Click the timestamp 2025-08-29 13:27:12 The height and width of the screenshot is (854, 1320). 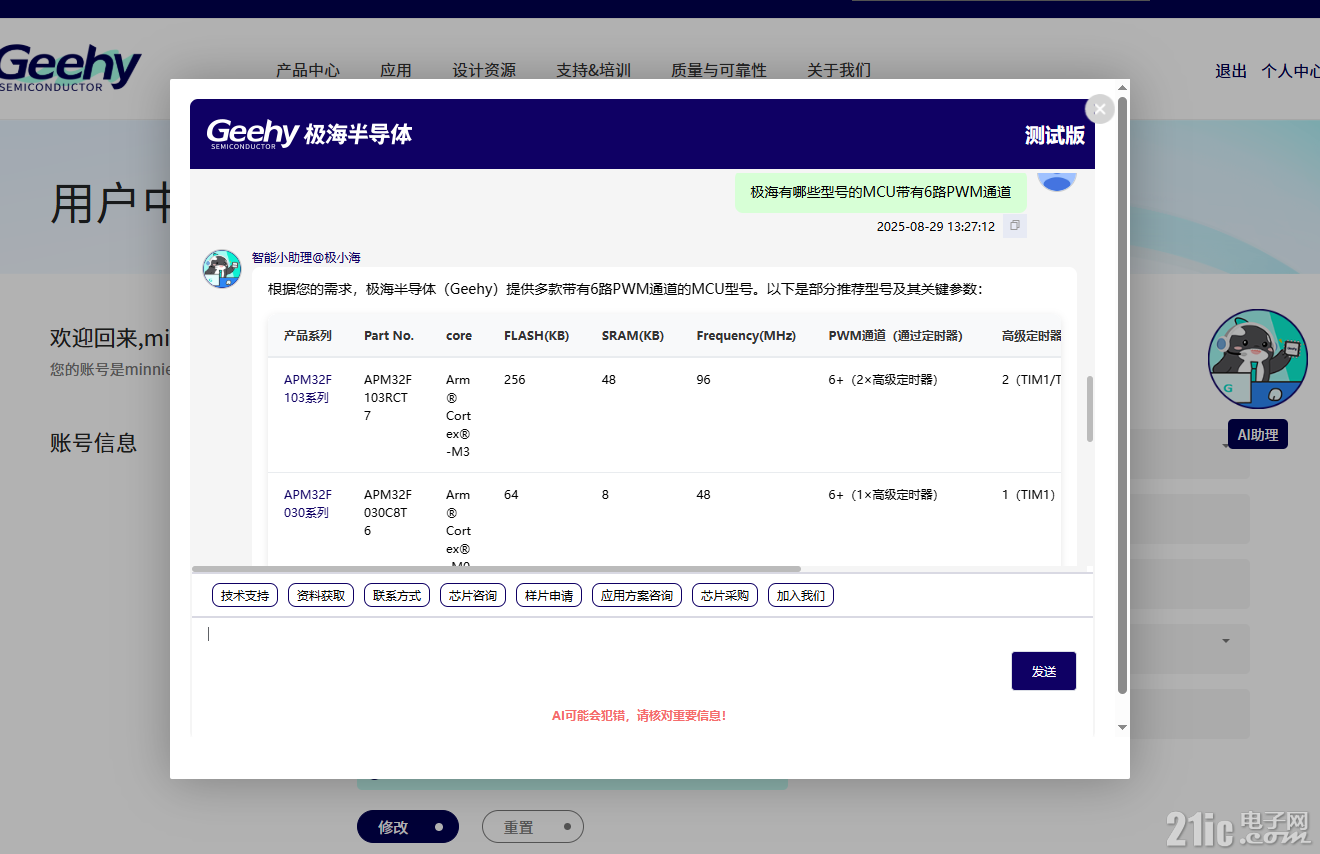click(936, 227)
